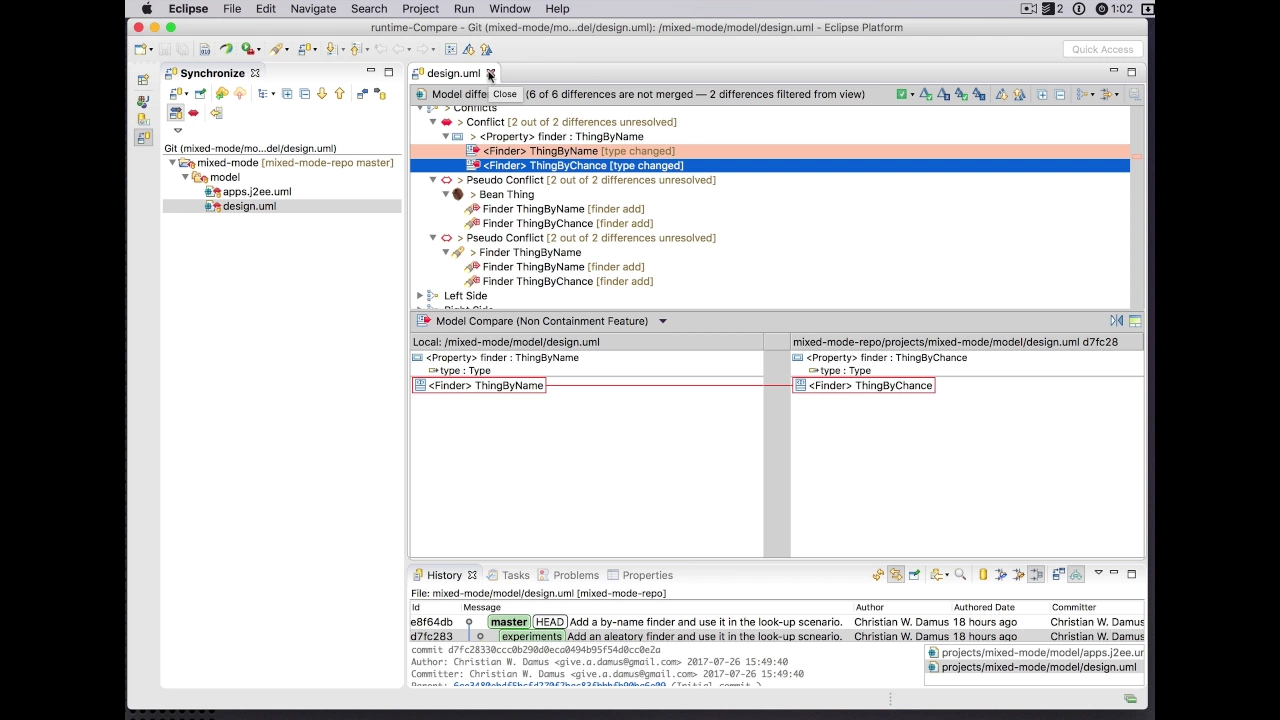Open the History view menu dropdown
The width and height of the screenshot is (1280, 720).
pos(1098,574)
